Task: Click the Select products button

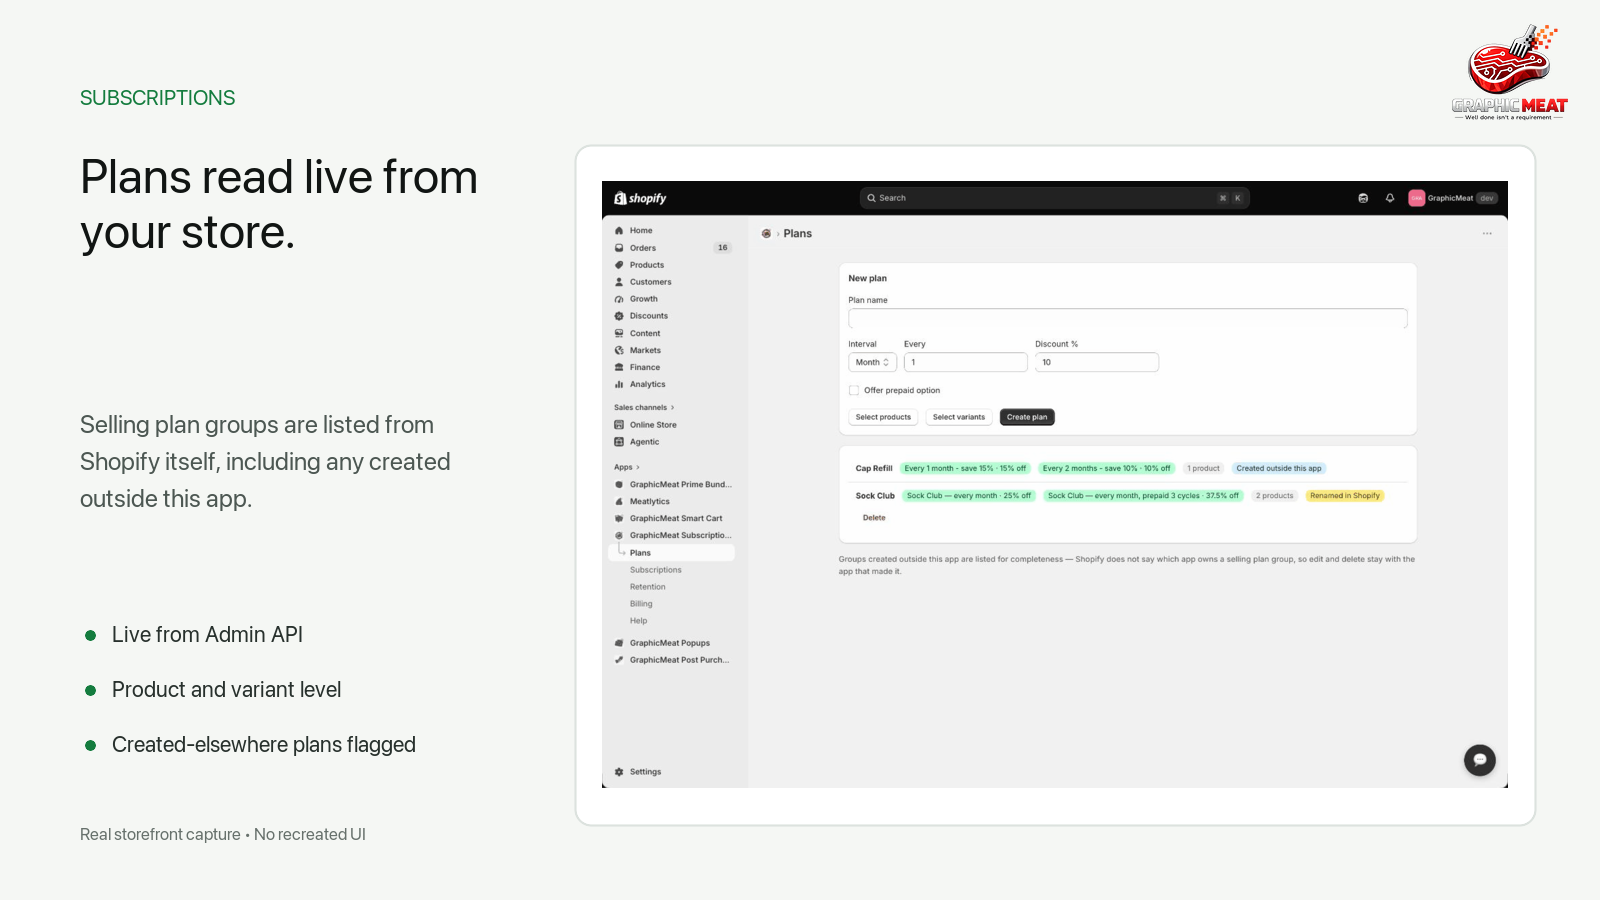Action: click(x=883, y=417)
